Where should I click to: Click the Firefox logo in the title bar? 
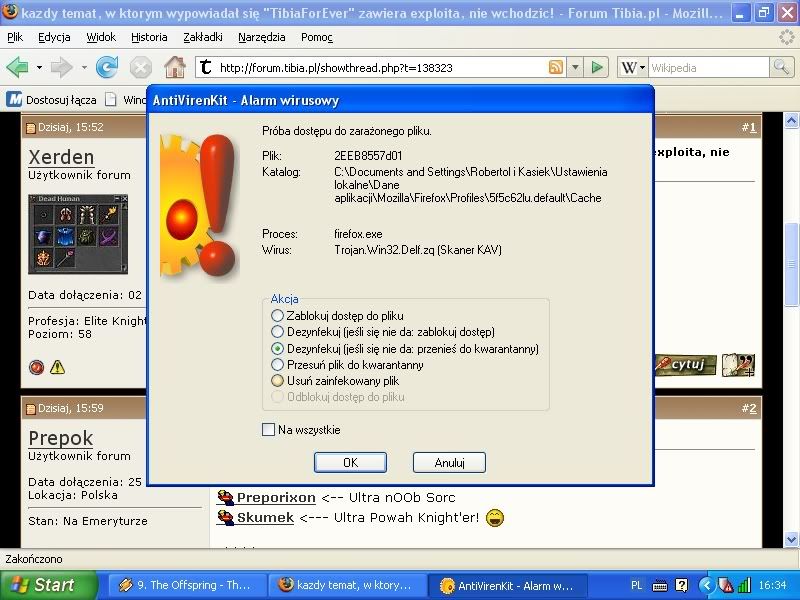click(x=10, y=11)
